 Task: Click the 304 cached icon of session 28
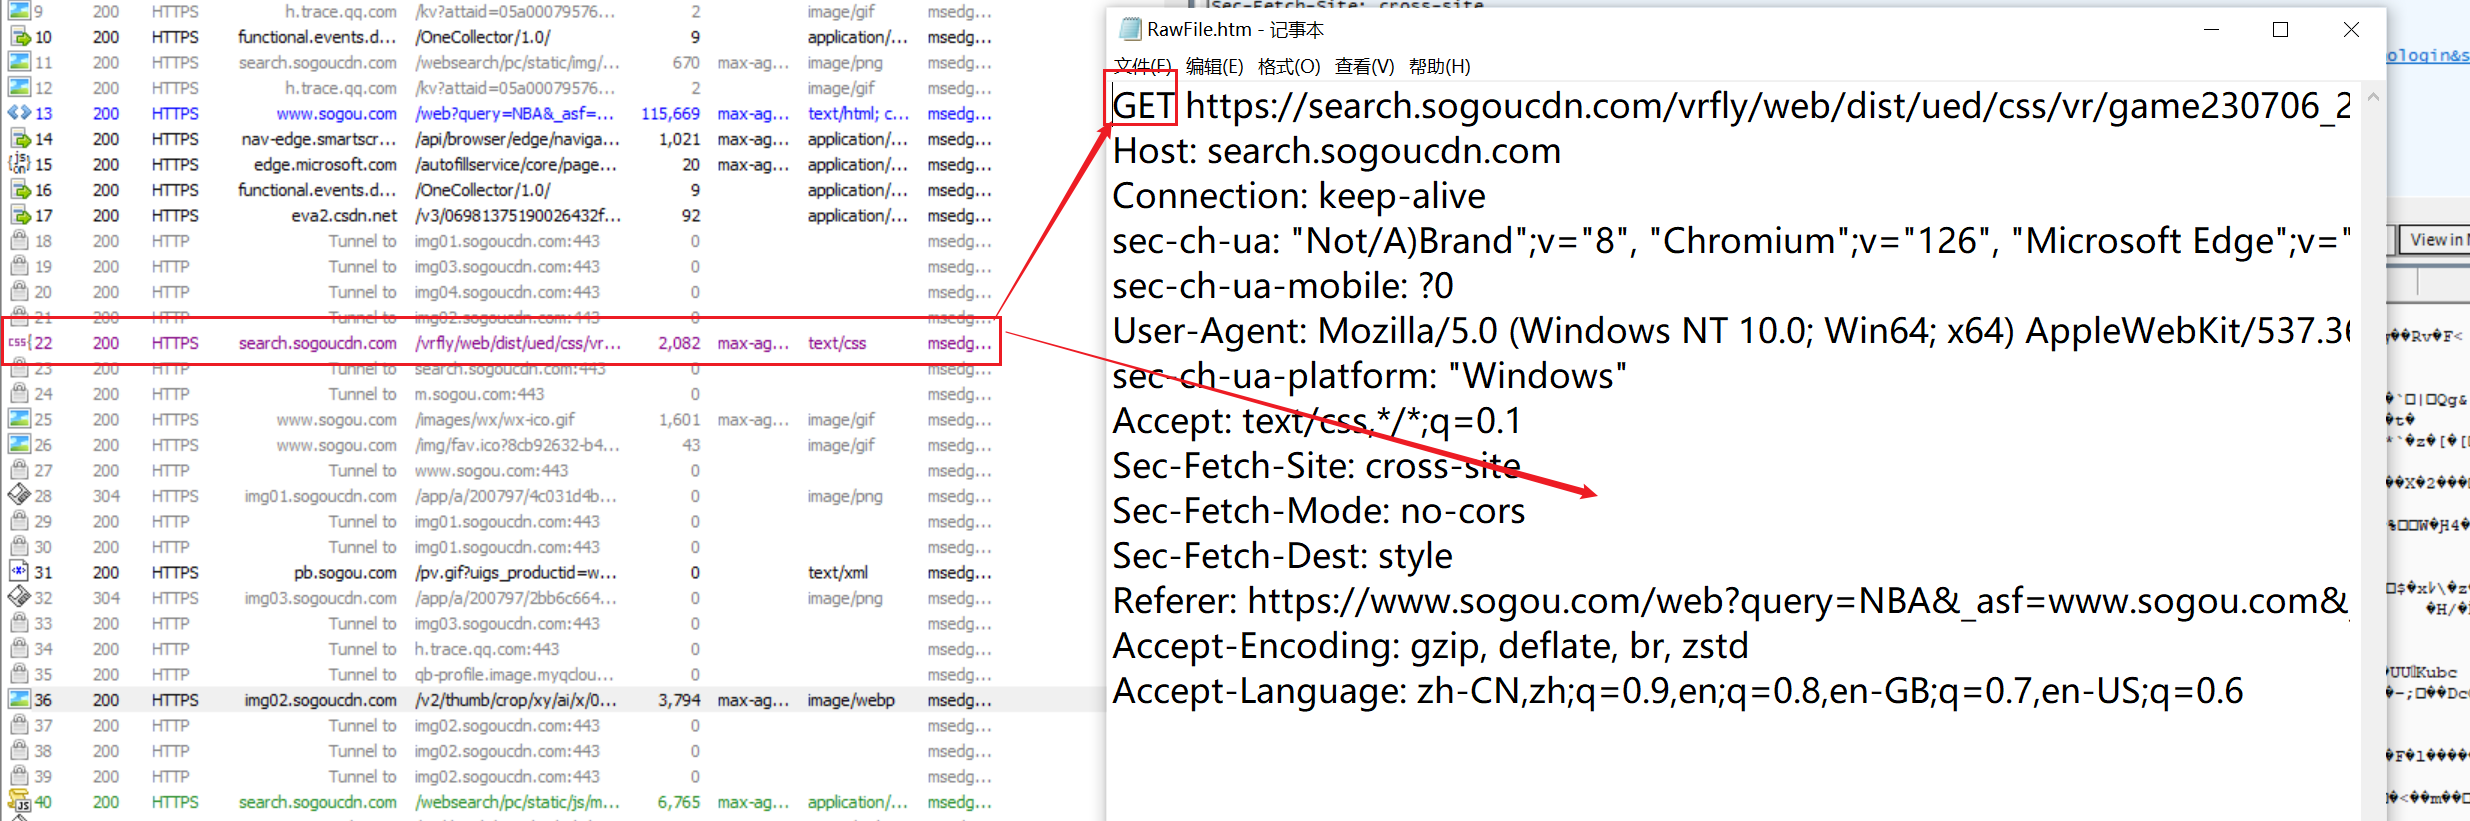pos(19,496)
